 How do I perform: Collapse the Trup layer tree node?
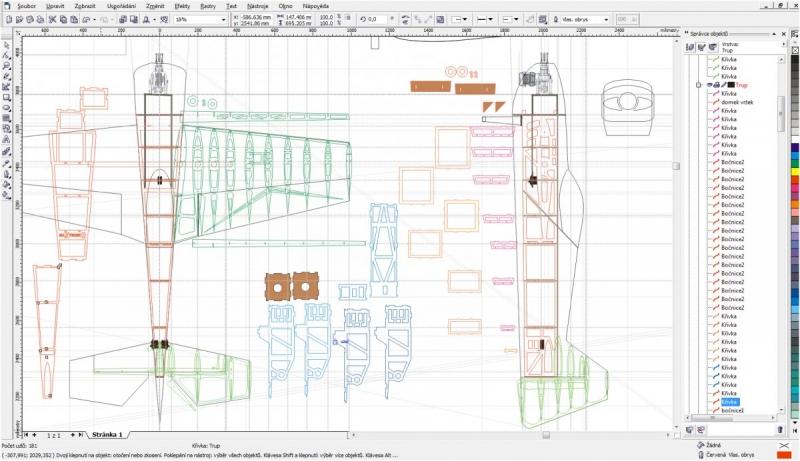click(x=698, y=86)
